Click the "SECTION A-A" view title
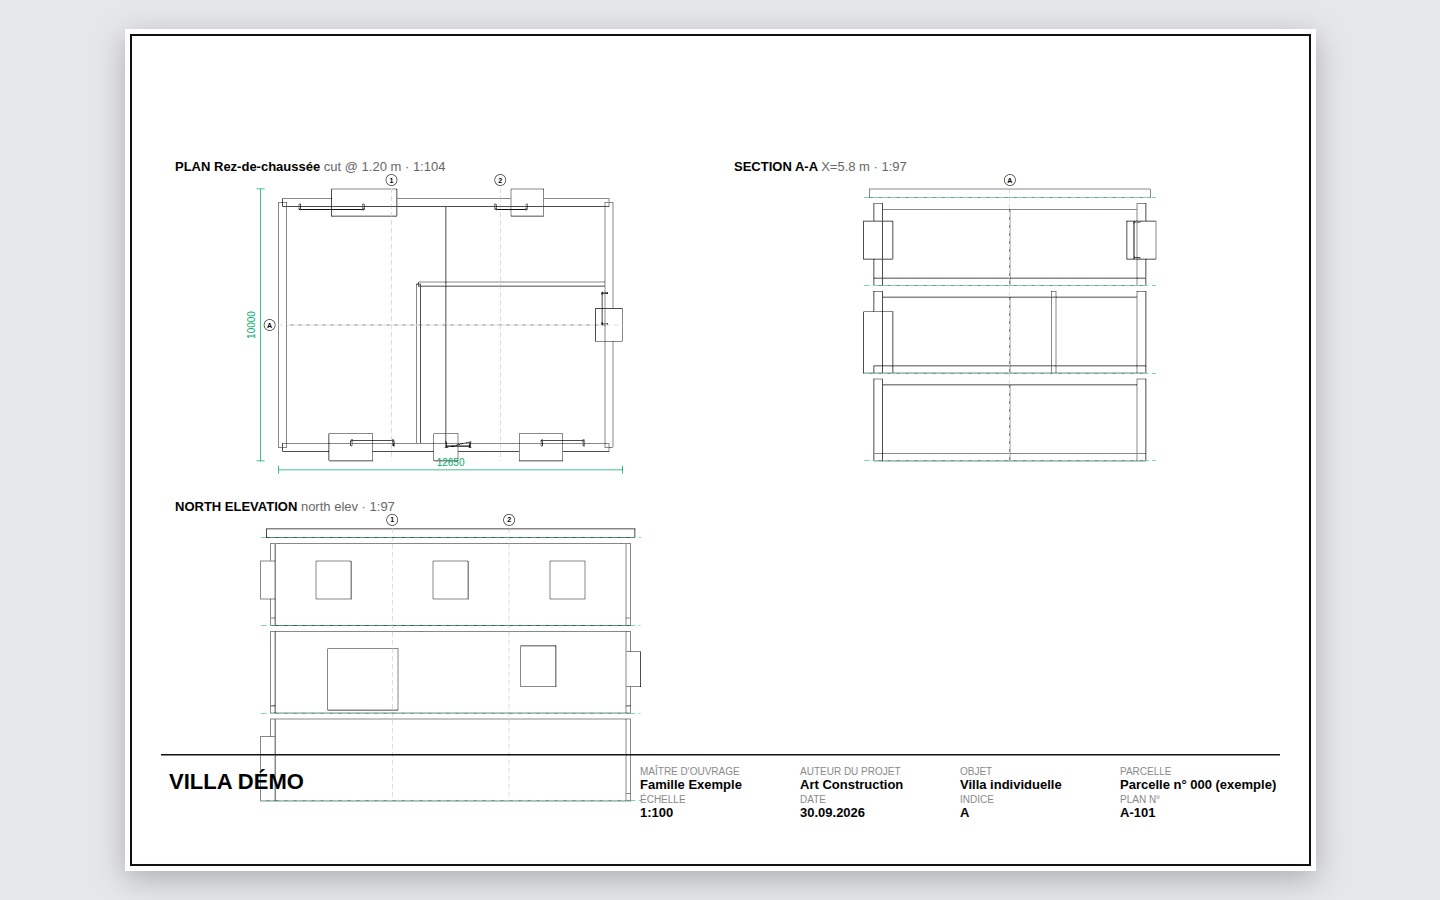The height and width of the screenshot is (900, 1440). [x=776, y=167]
